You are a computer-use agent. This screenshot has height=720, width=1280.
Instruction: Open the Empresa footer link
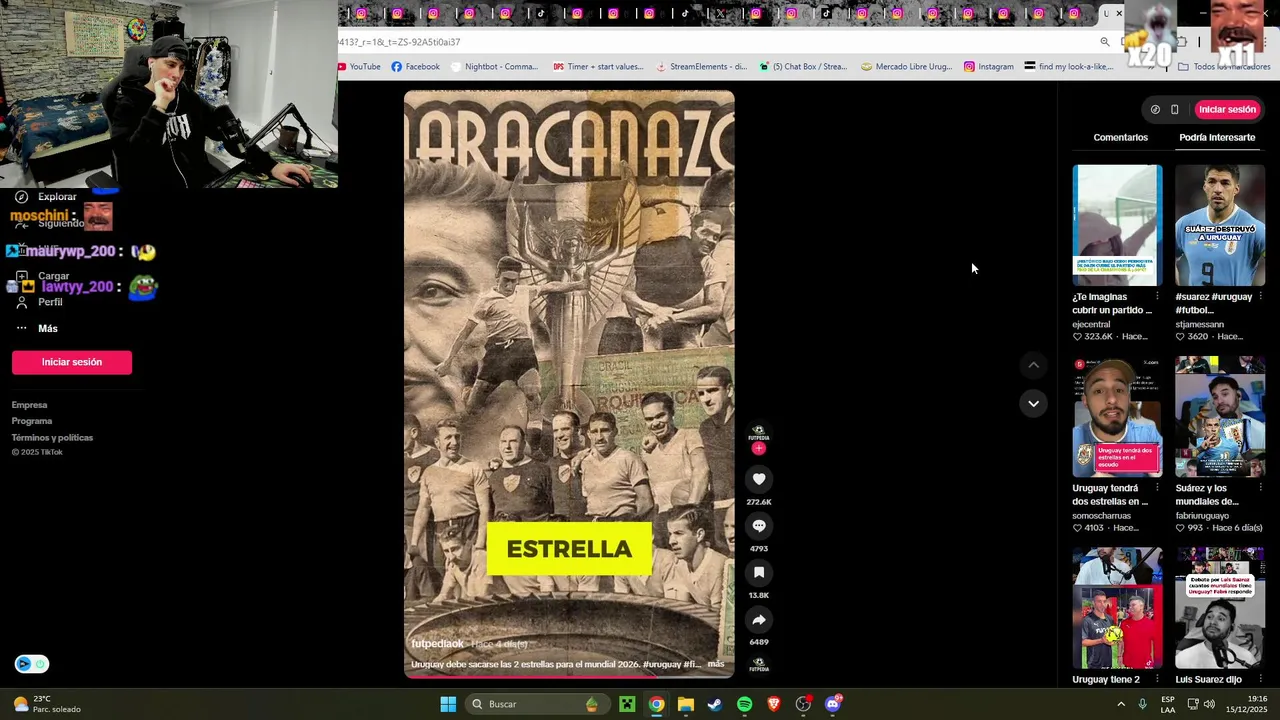coord(29,405)
